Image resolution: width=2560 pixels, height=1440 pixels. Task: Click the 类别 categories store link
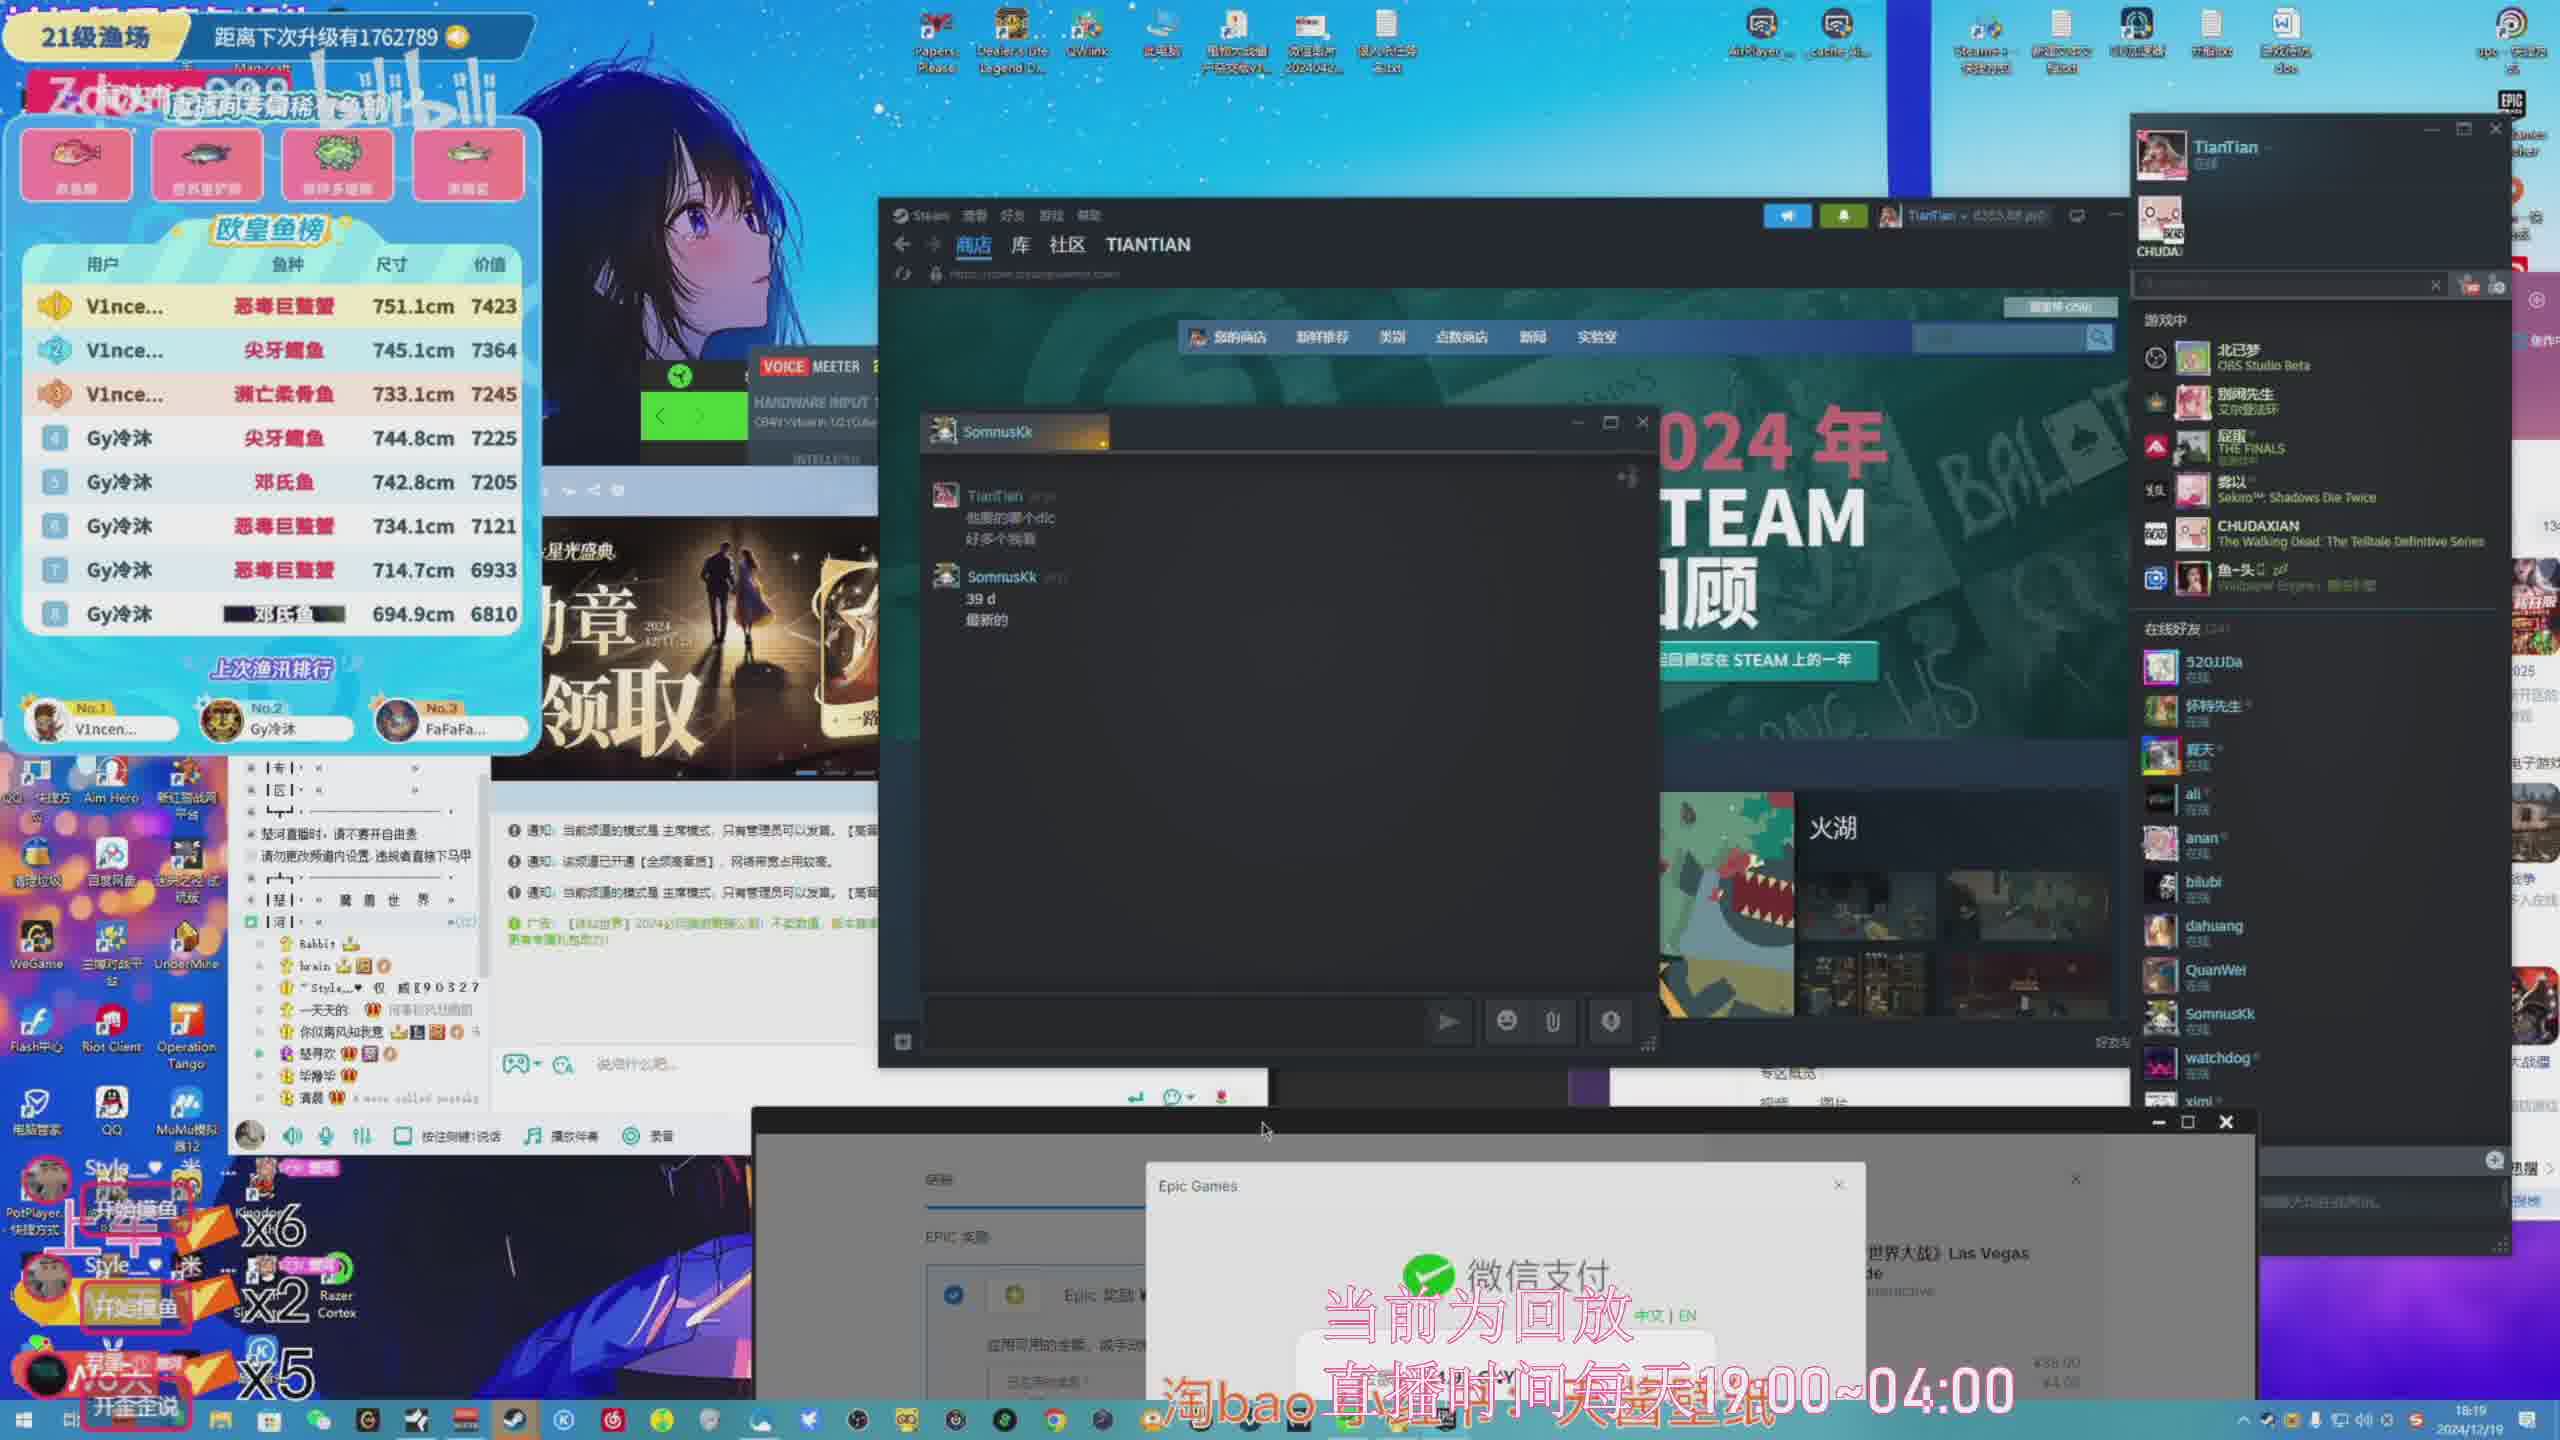pyautogui.click(x=1392, y=338)
